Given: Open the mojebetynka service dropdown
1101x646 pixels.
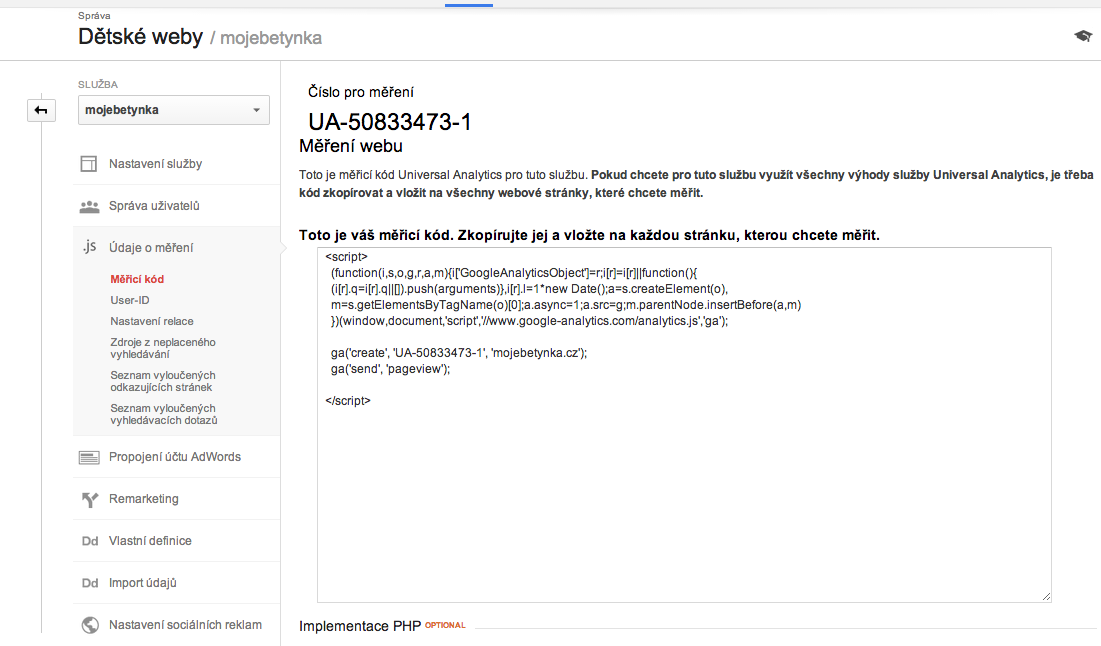Looking at the screenshot, I should click(x=173, y=110).
